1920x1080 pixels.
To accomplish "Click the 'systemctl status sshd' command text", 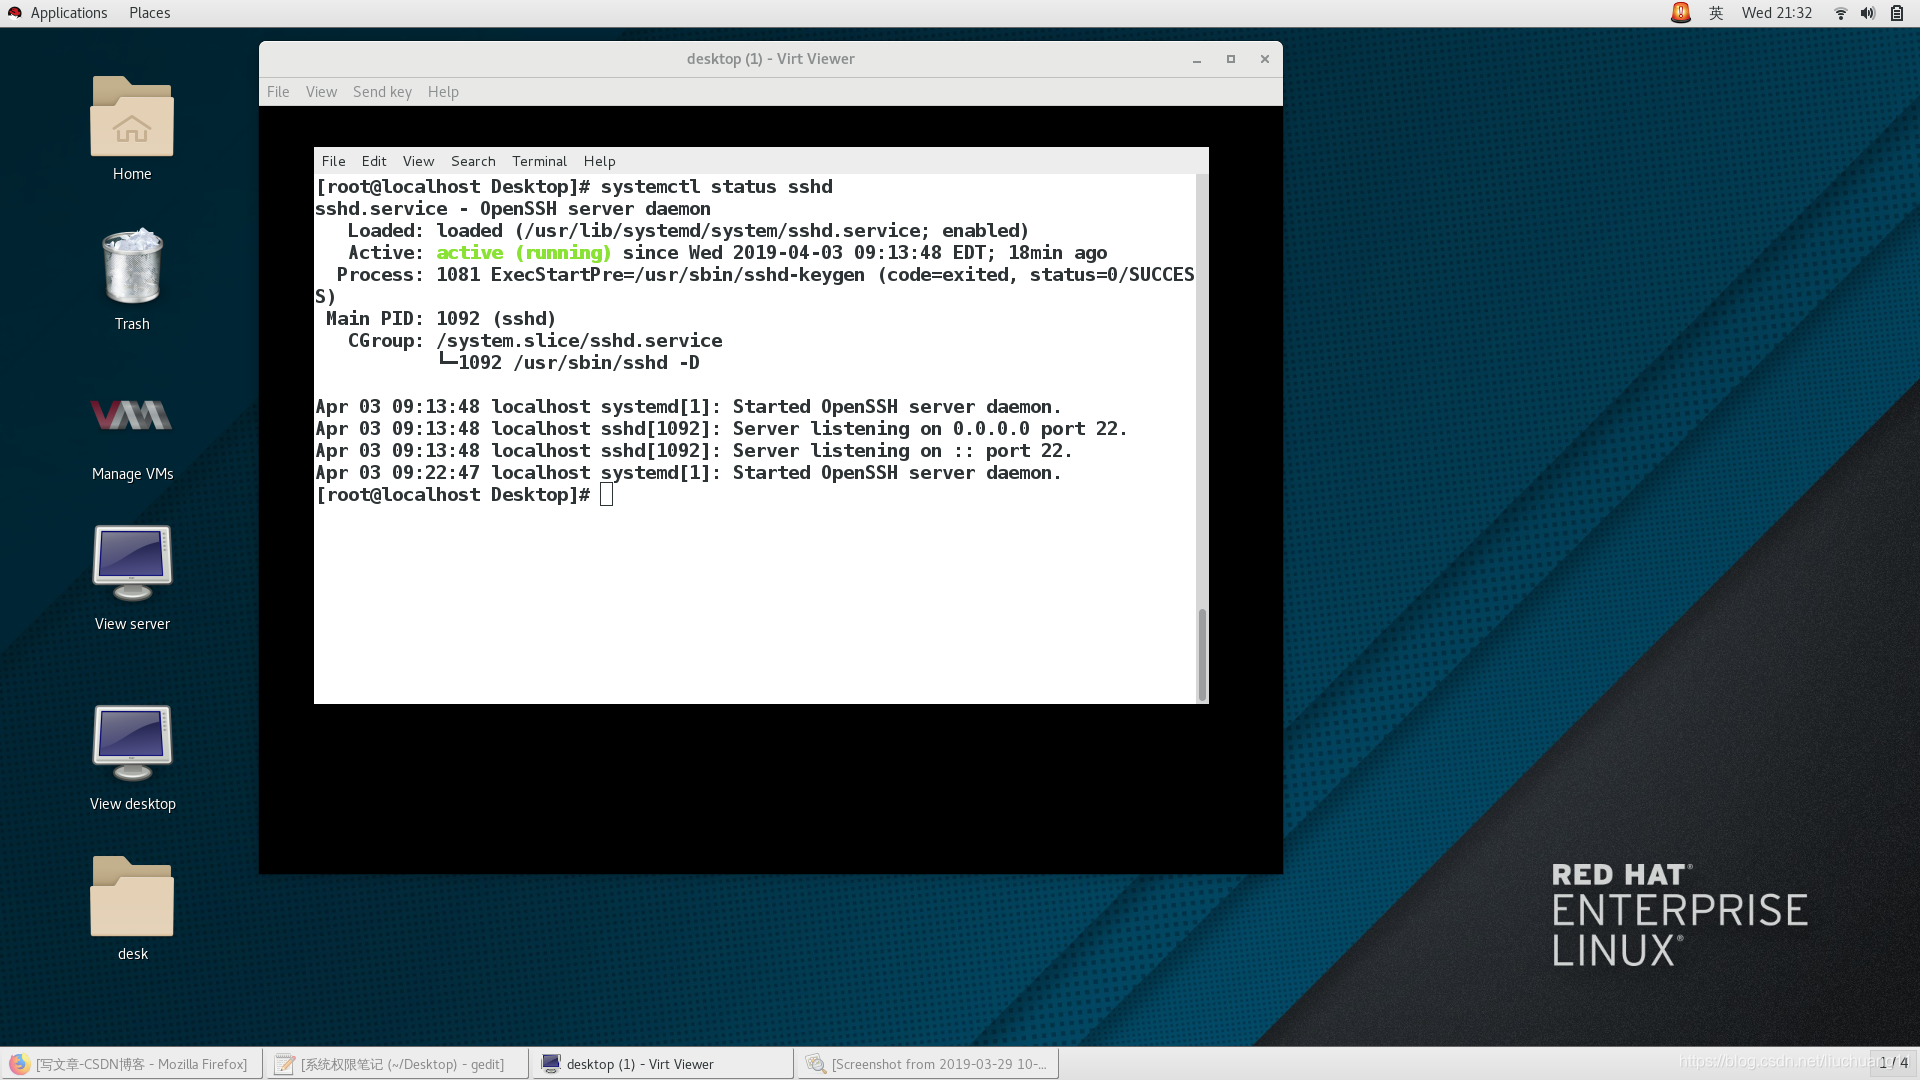I will coord(716,187).
